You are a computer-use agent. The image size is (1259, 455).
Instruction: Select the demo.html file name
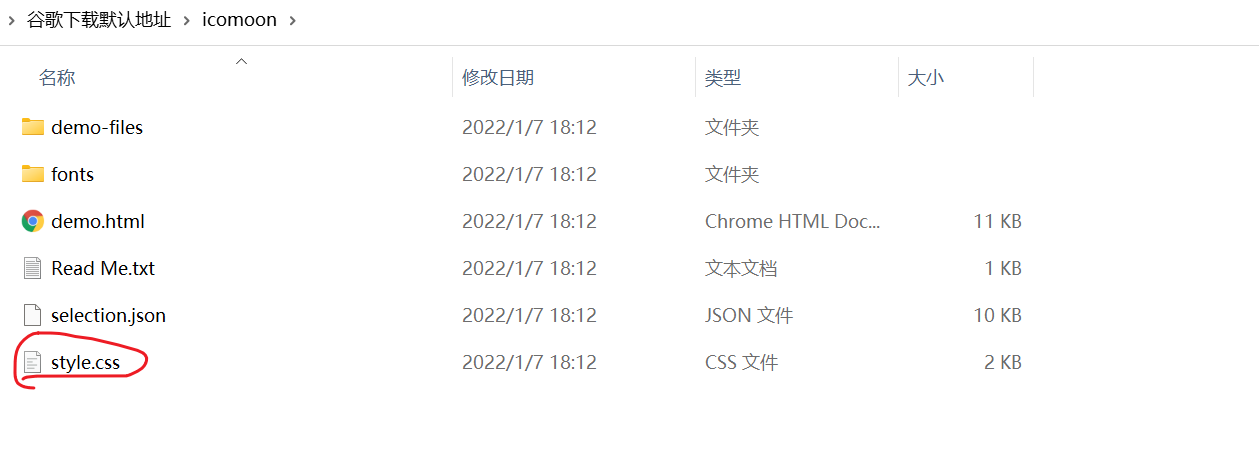point(98,221)
